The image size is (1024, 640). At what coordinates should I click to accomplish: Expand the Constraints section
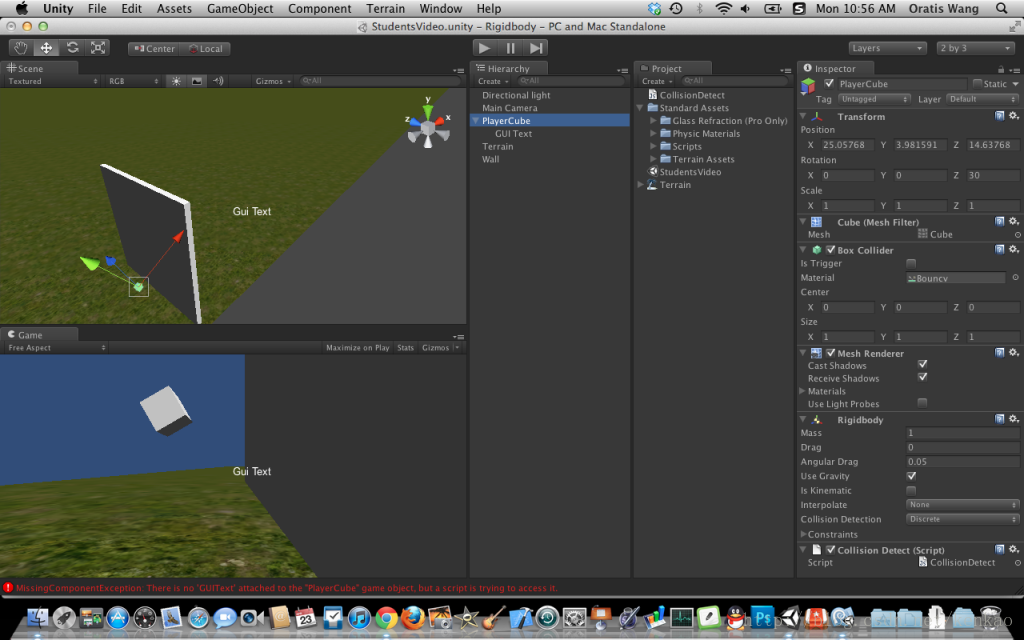tap(803, 534)
